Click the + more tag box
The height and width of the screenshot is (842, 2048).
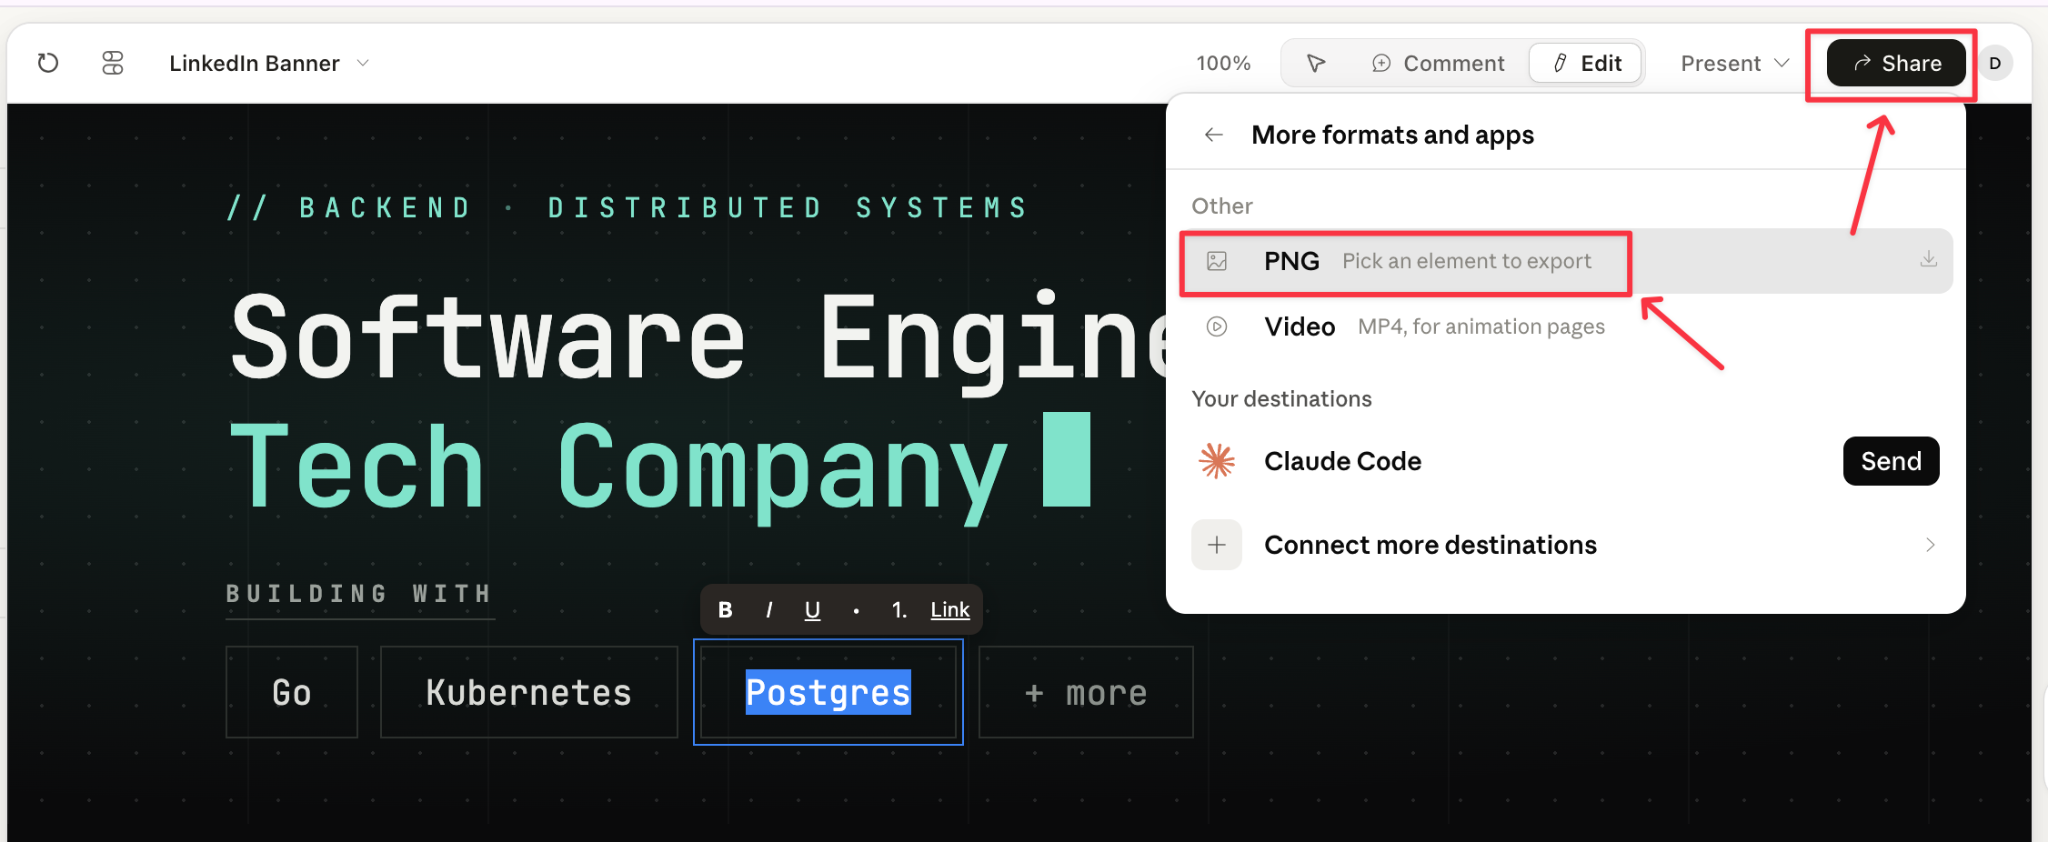coord(1086,692)
